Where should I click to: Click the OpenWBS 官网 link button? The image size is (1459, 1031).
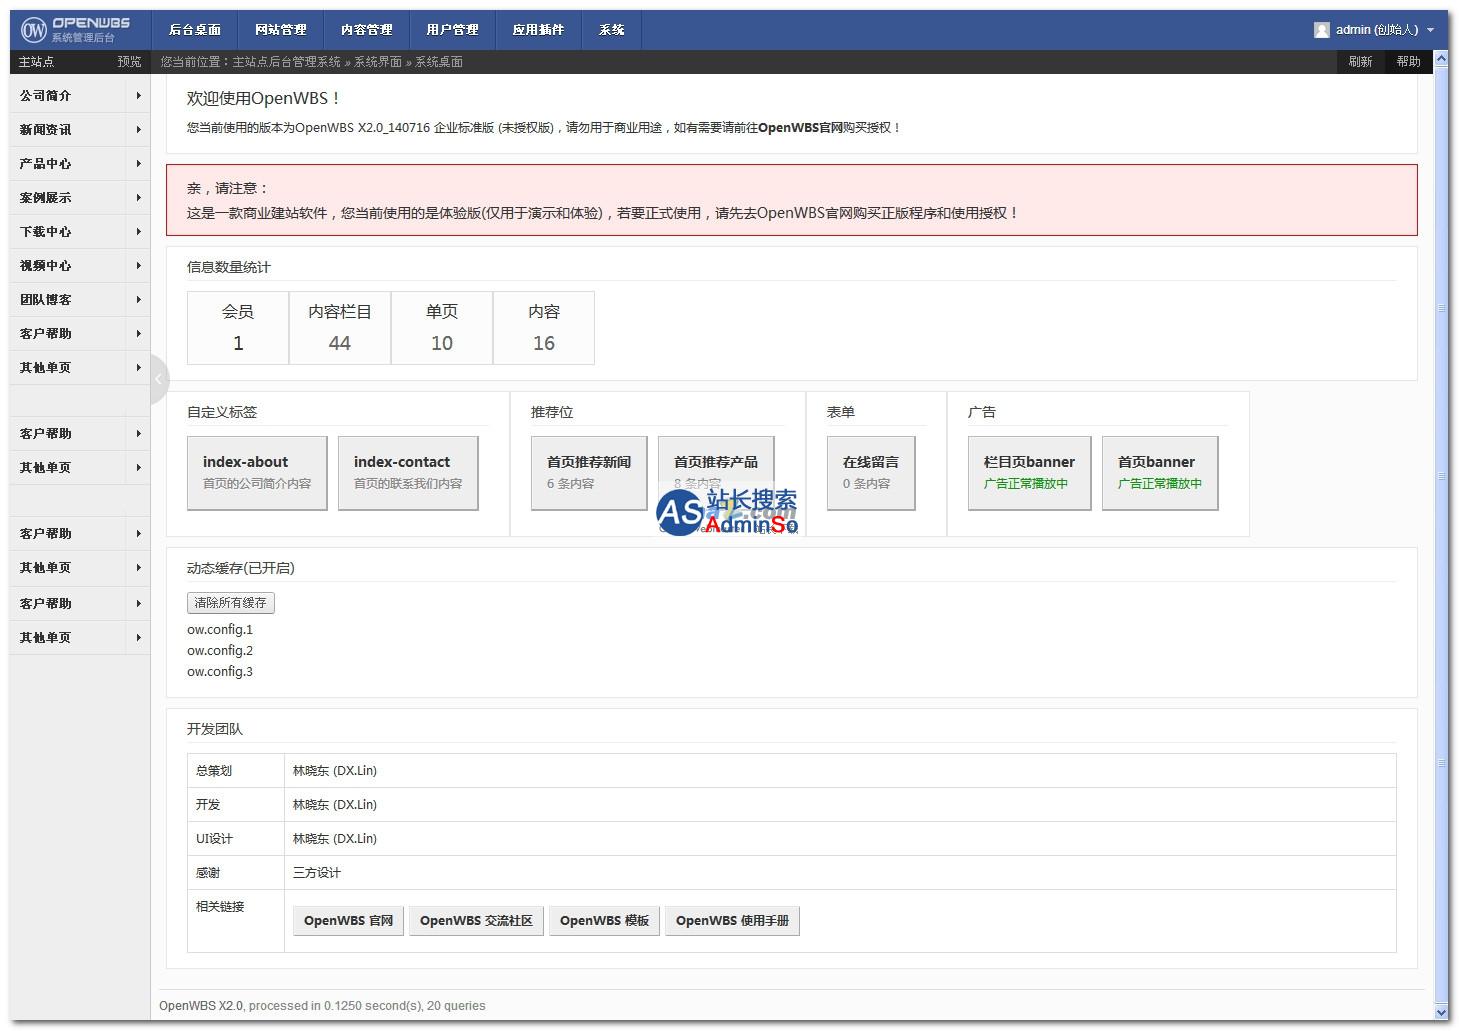348,921
